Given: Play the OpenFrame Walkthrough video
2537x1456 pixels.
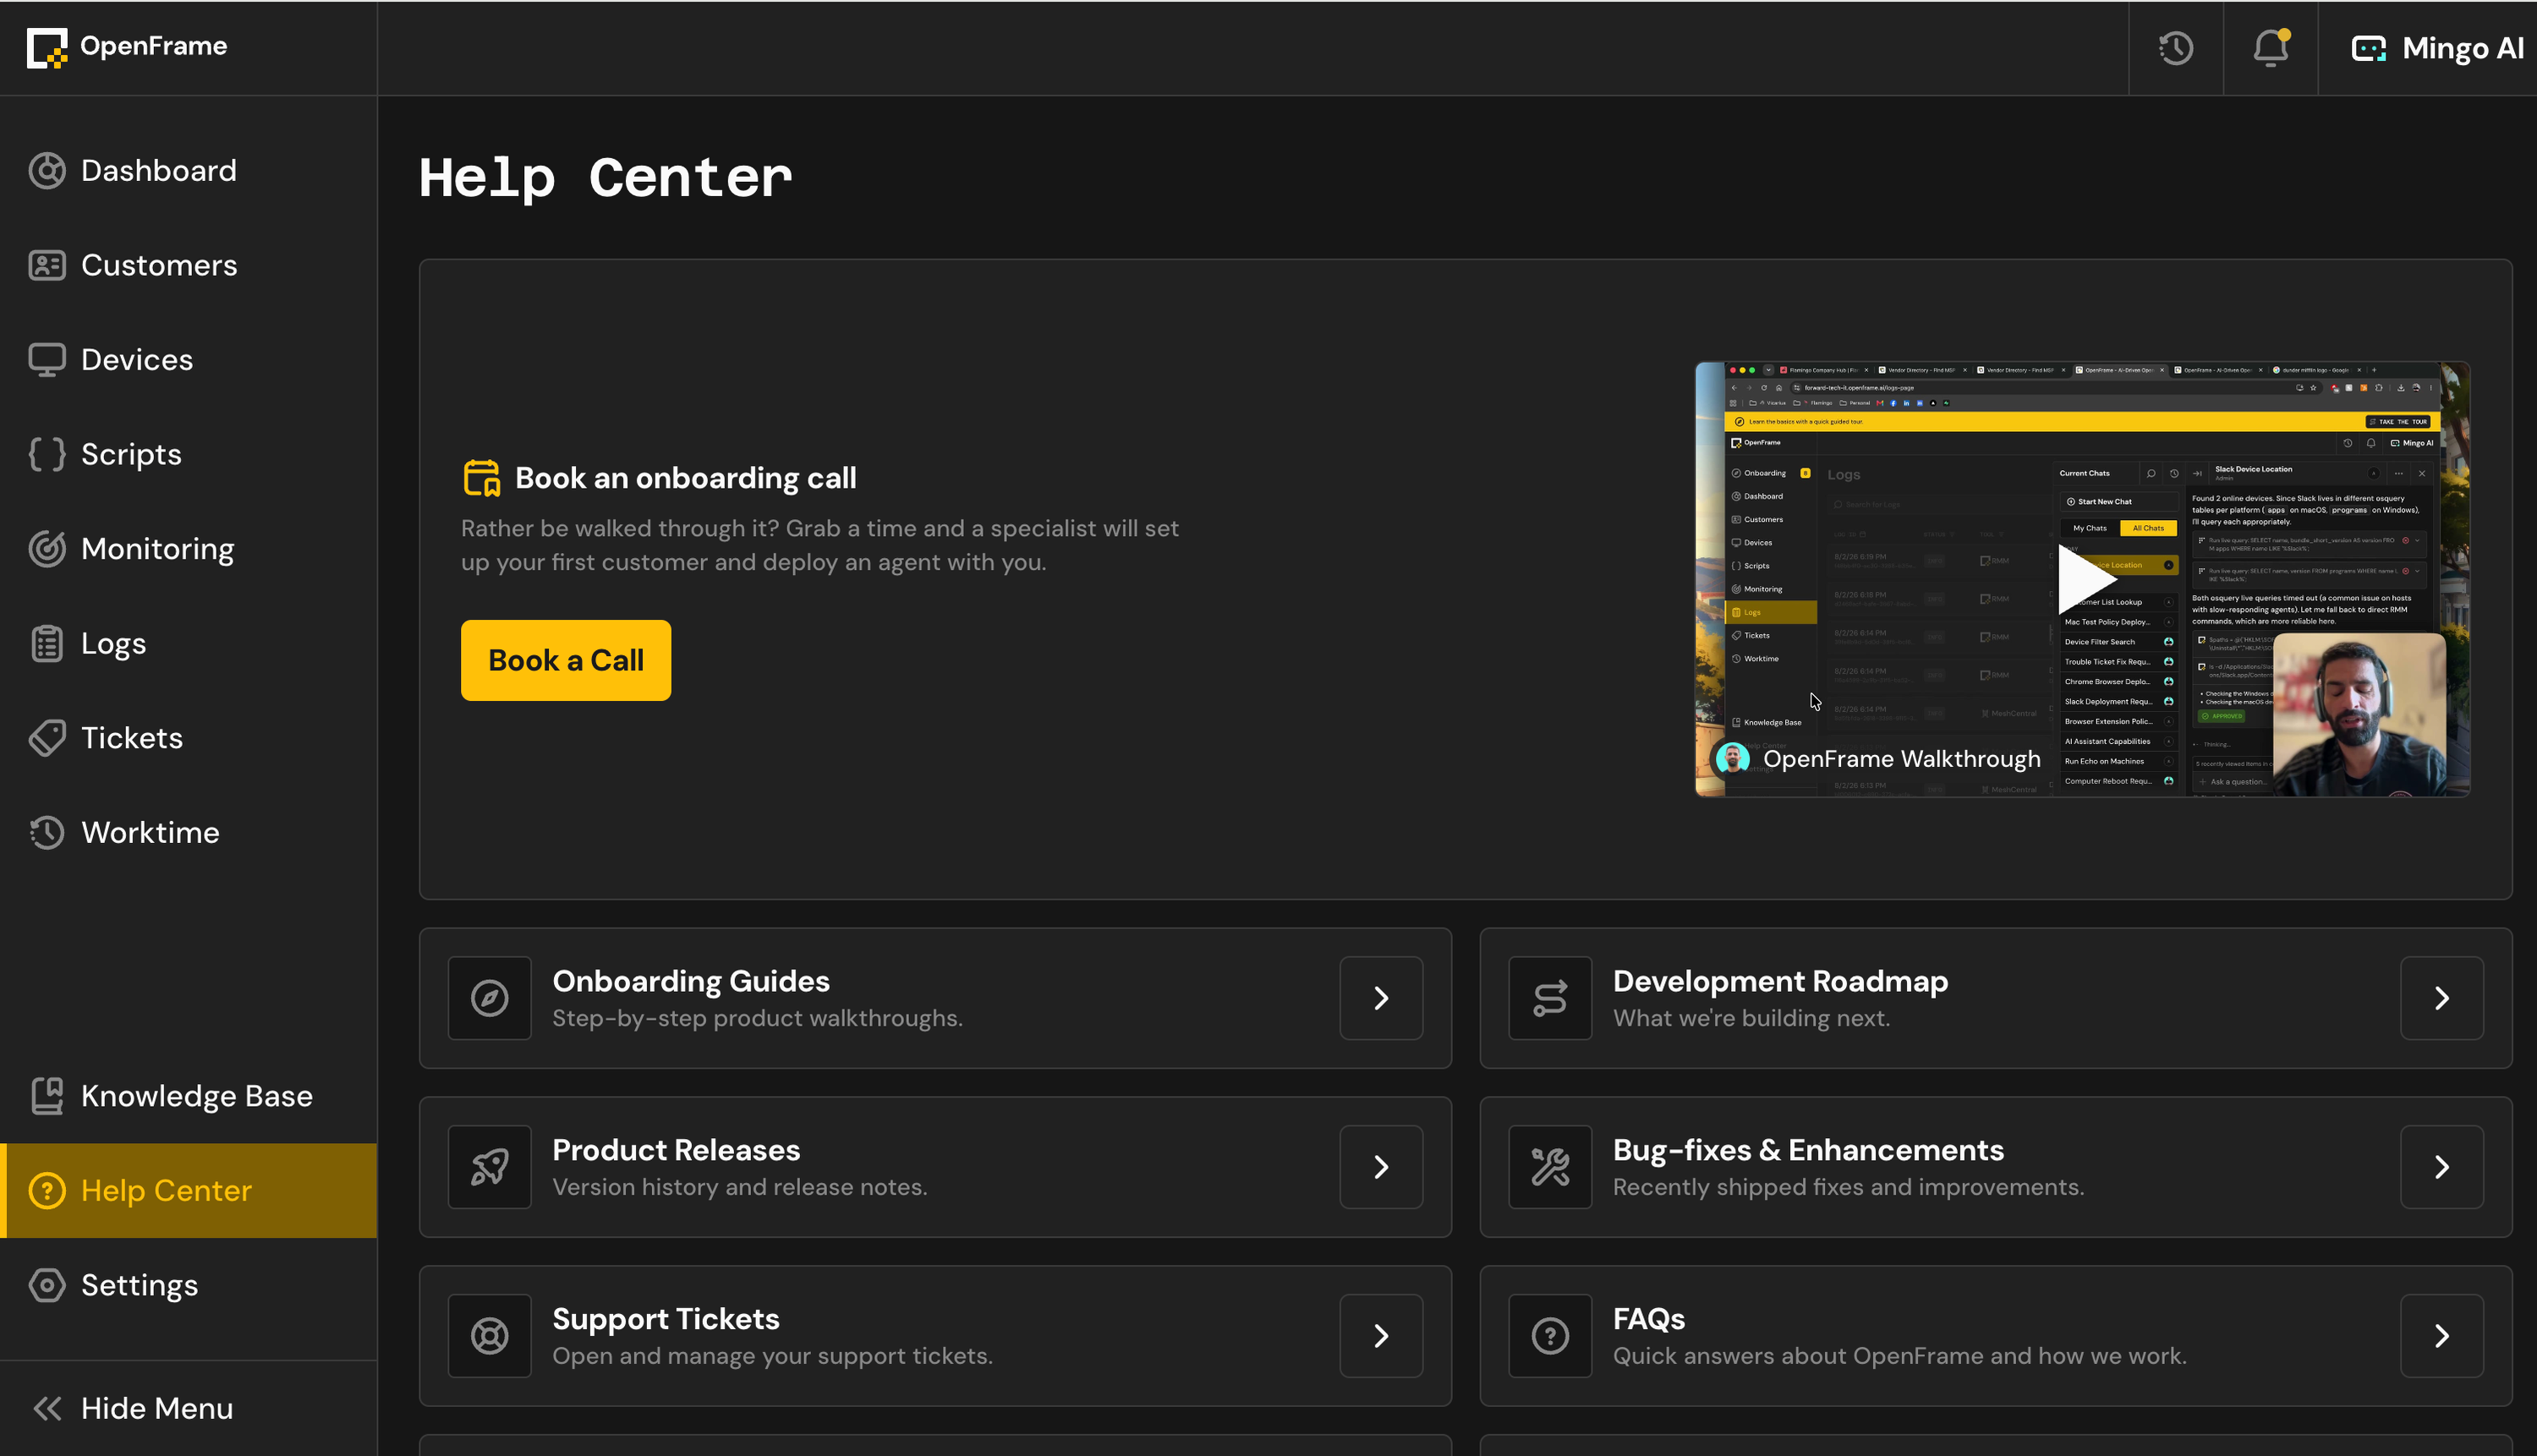Looking at the screenshot, I should [2086, 579].
